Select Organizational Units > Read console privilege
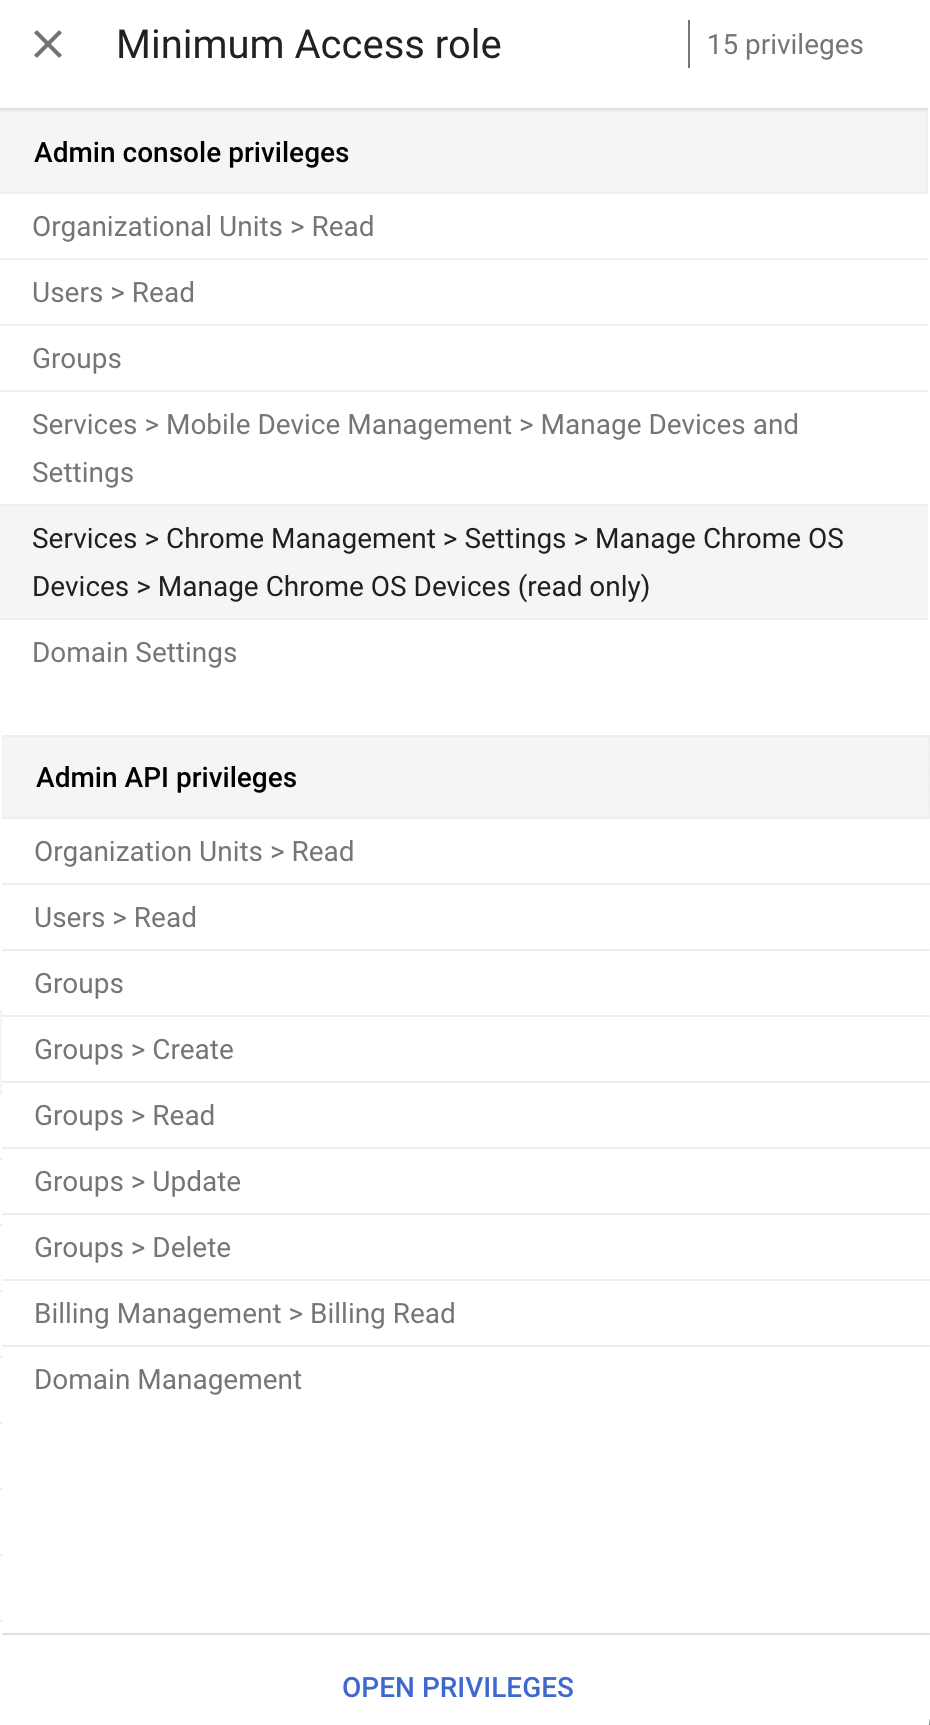 tap(203, 227)
